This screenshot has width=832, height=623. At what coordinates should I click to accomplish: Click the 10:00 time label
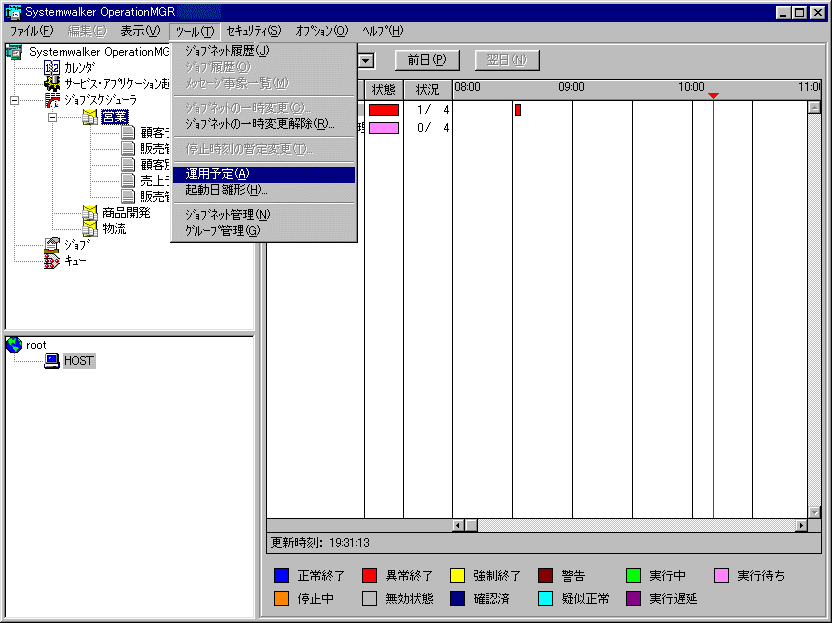[x=691, y=87]
